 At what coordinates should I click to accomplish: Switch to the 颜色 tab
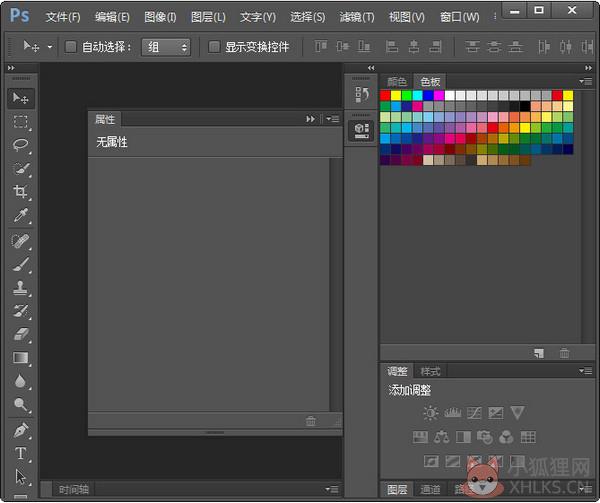coord(397,81)
